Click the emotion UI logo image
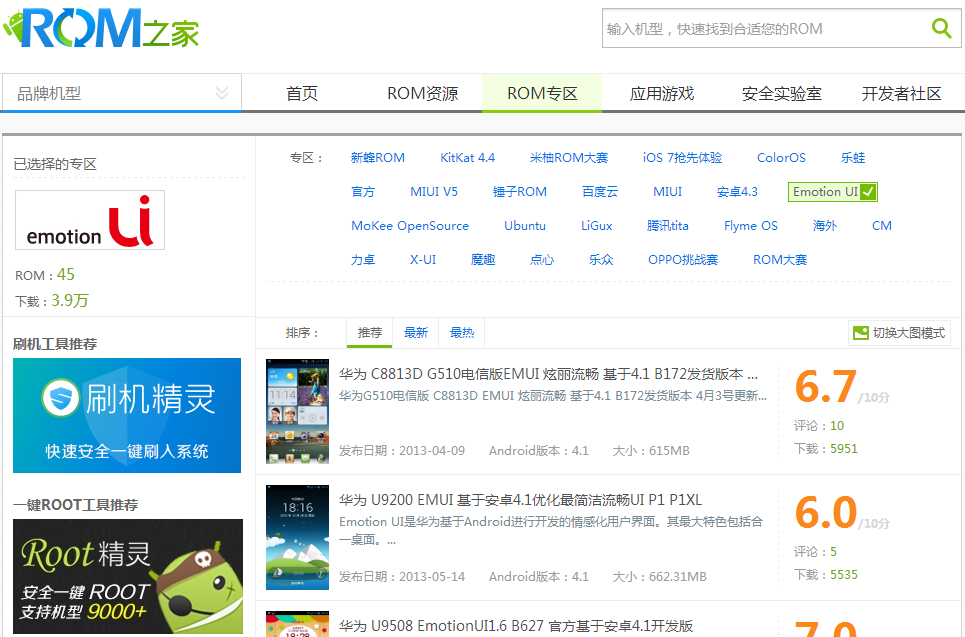This screenshot has height=637, width=965. tap(90, 220)
